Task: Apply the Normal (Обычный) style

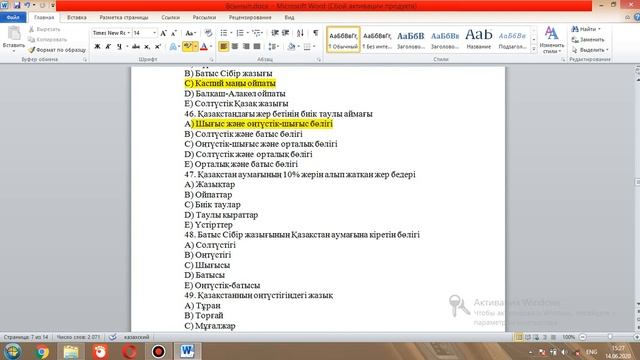Action: 343,40
